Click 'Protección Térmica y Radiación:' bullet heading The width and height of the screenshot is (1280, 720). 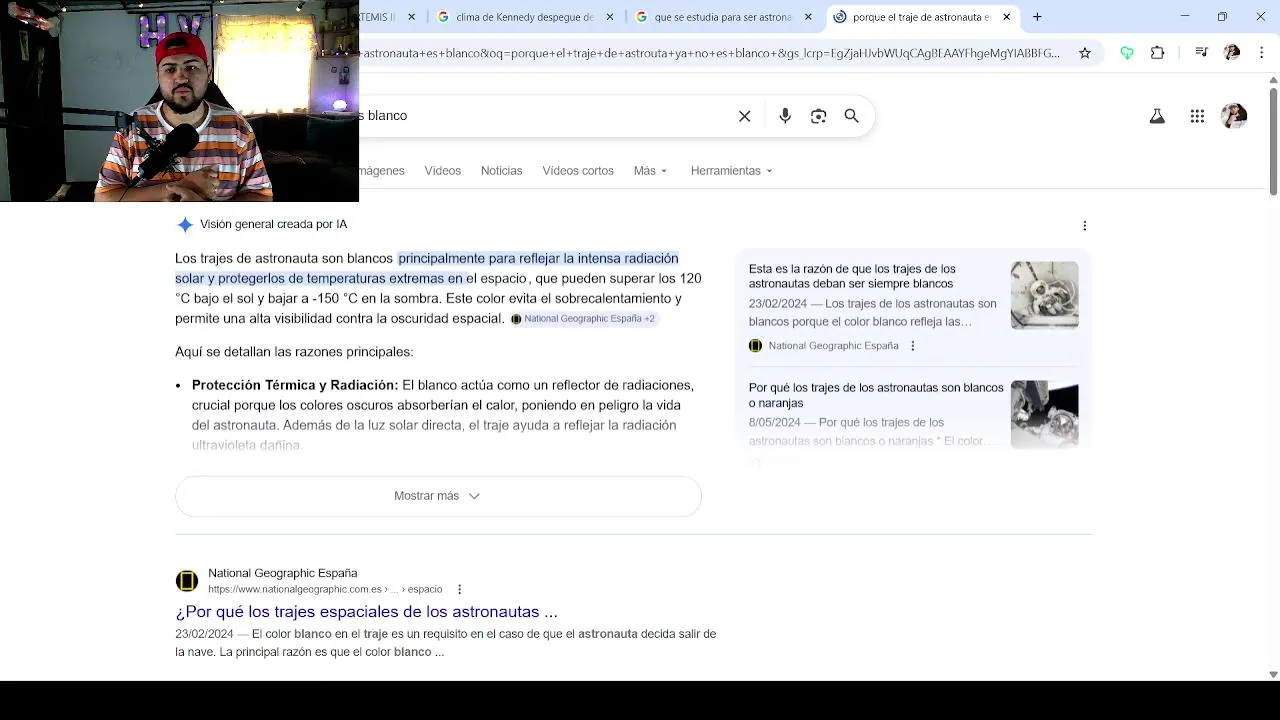pyautogui.click(x=295, y=385)
